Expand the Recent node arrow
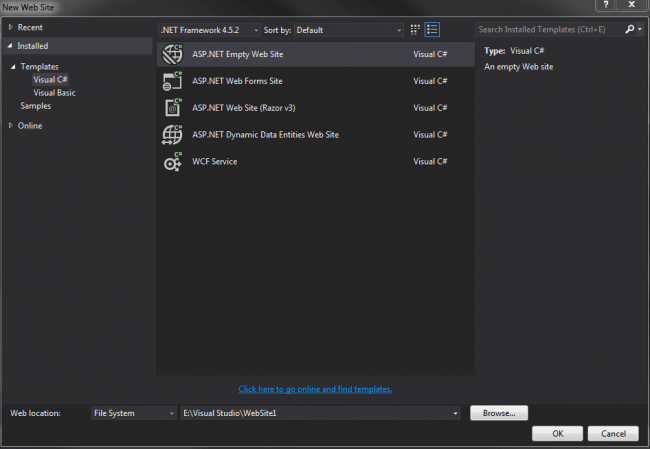650x449 pixels. point(11,27)
